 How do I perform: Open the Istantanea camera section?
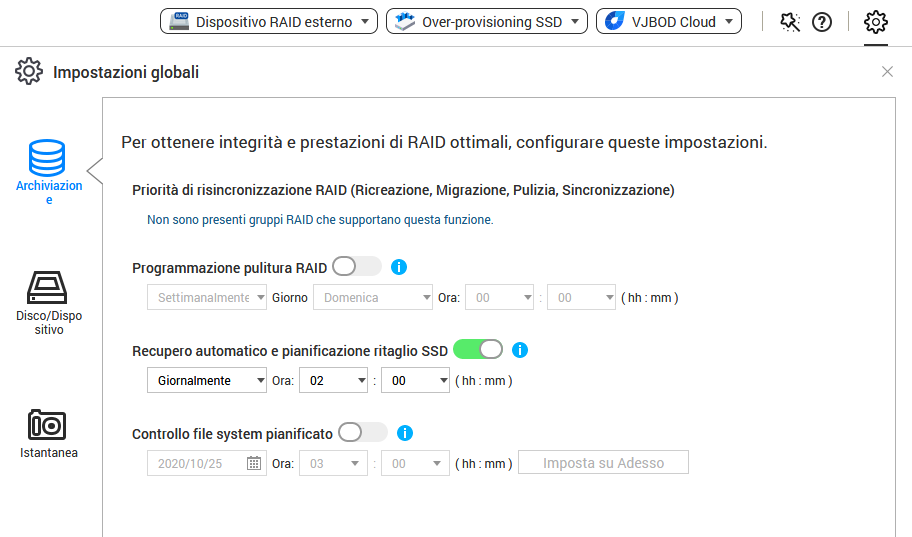(x=47, y=432)
